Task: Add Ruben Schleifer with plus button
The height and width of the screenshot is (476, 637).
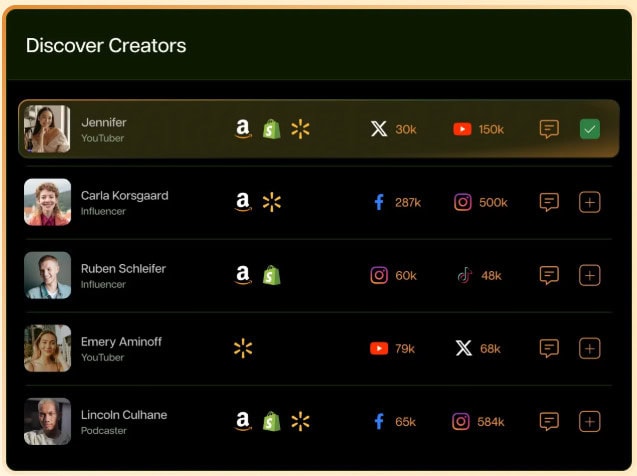Action: (590, 275)
